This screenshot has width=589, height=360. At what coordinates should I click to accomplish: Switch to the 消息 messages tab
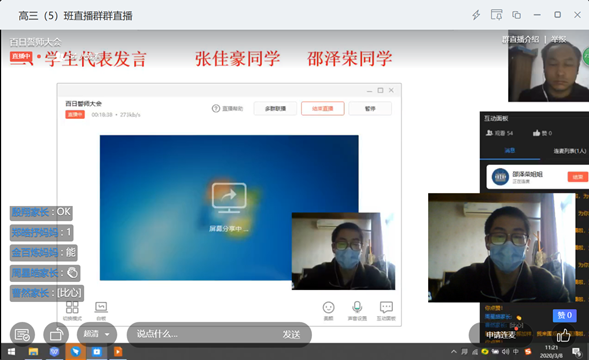click(x=510, y=151)
